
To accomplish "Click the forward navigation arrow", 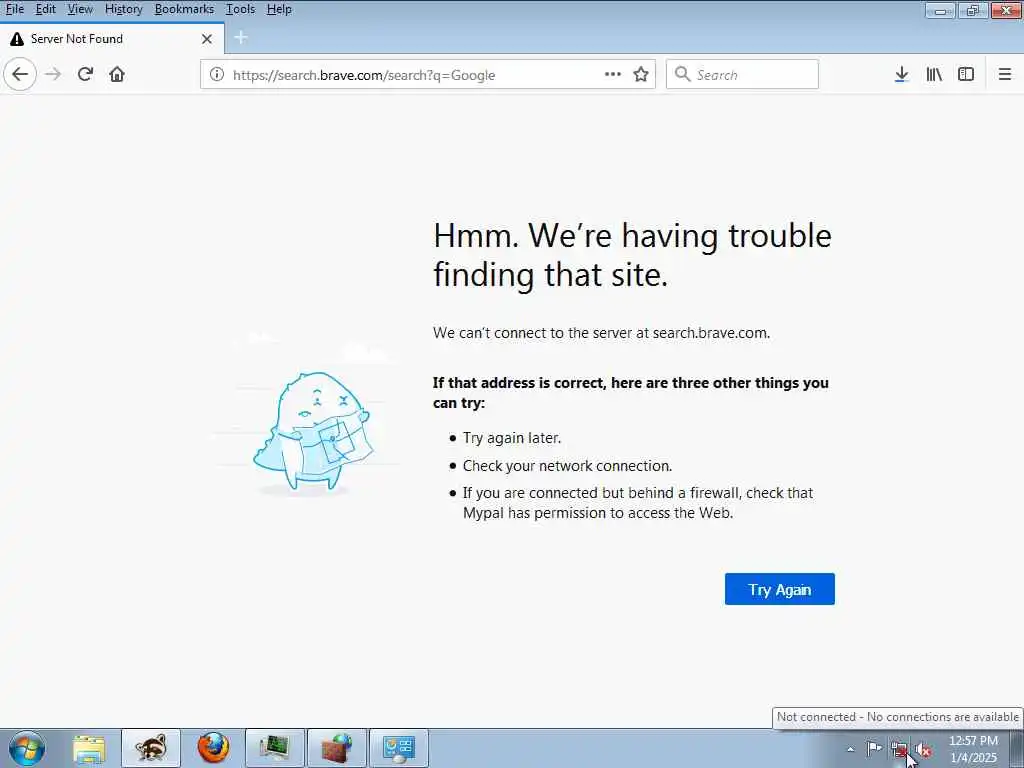I will [x=53, y=74].
